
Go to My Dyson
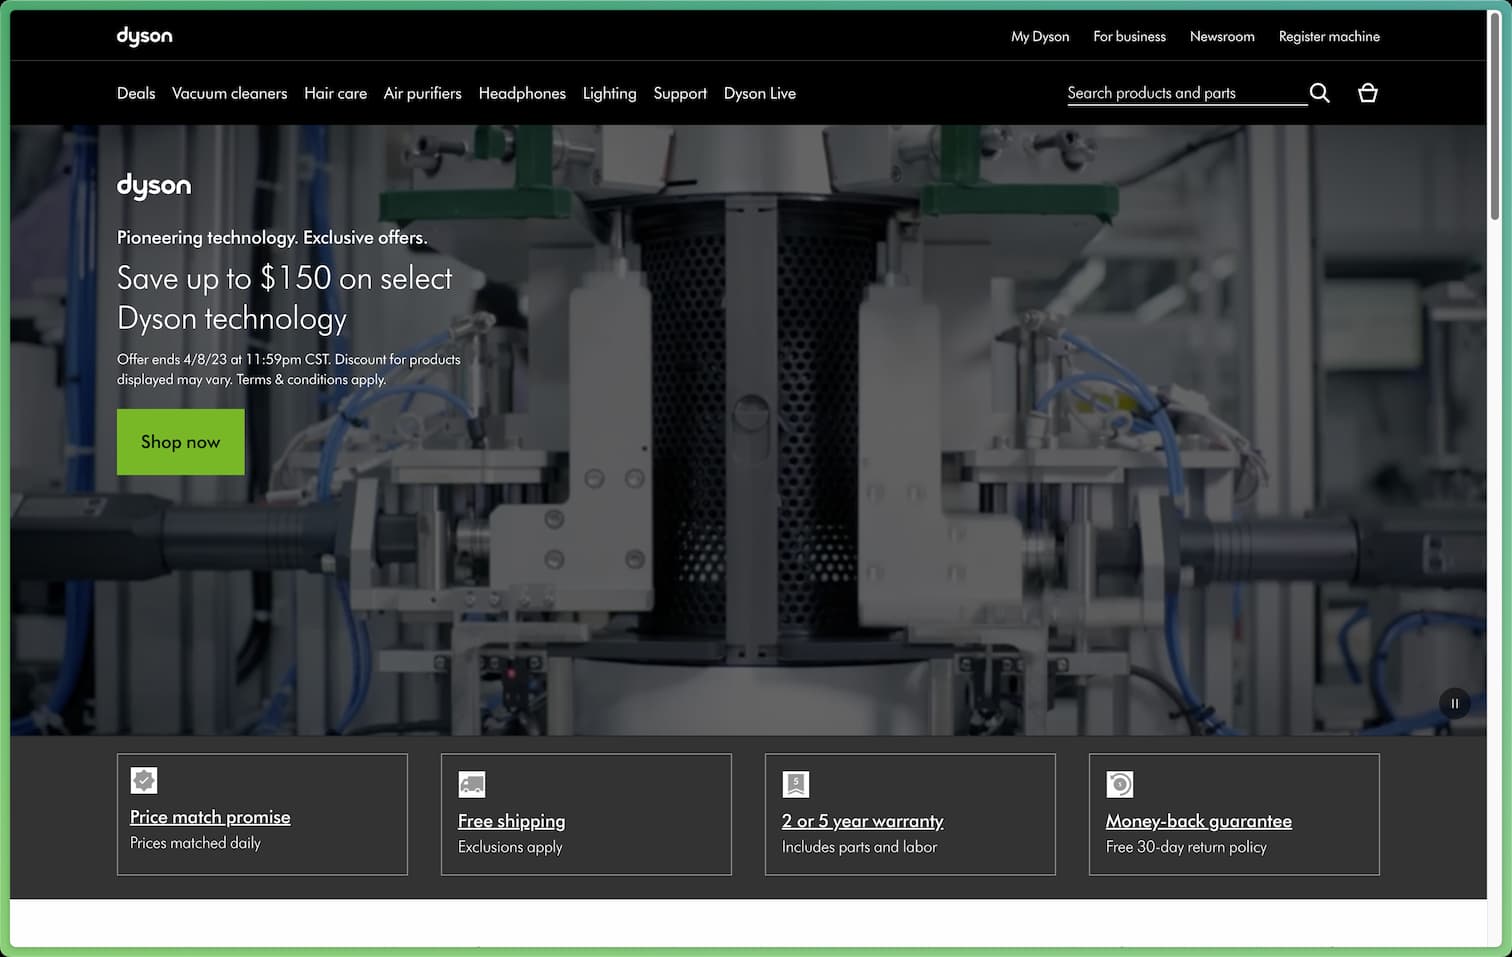point(1040,36)
